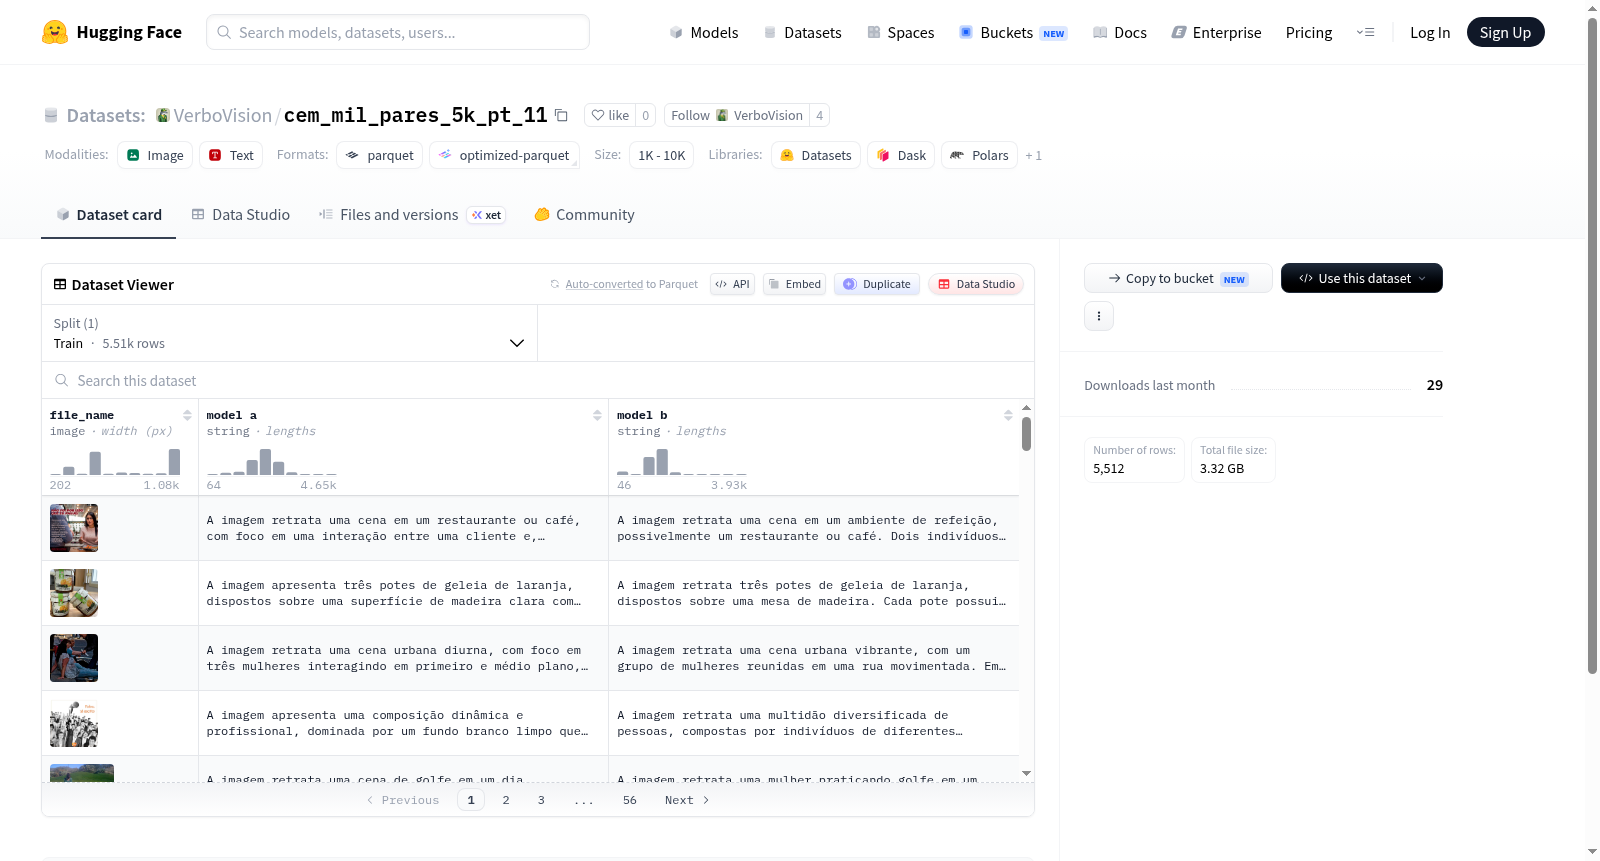Go to Spaces in top navigation
Viewport: 1600px width, 861px height.
(x=901, y=32)
